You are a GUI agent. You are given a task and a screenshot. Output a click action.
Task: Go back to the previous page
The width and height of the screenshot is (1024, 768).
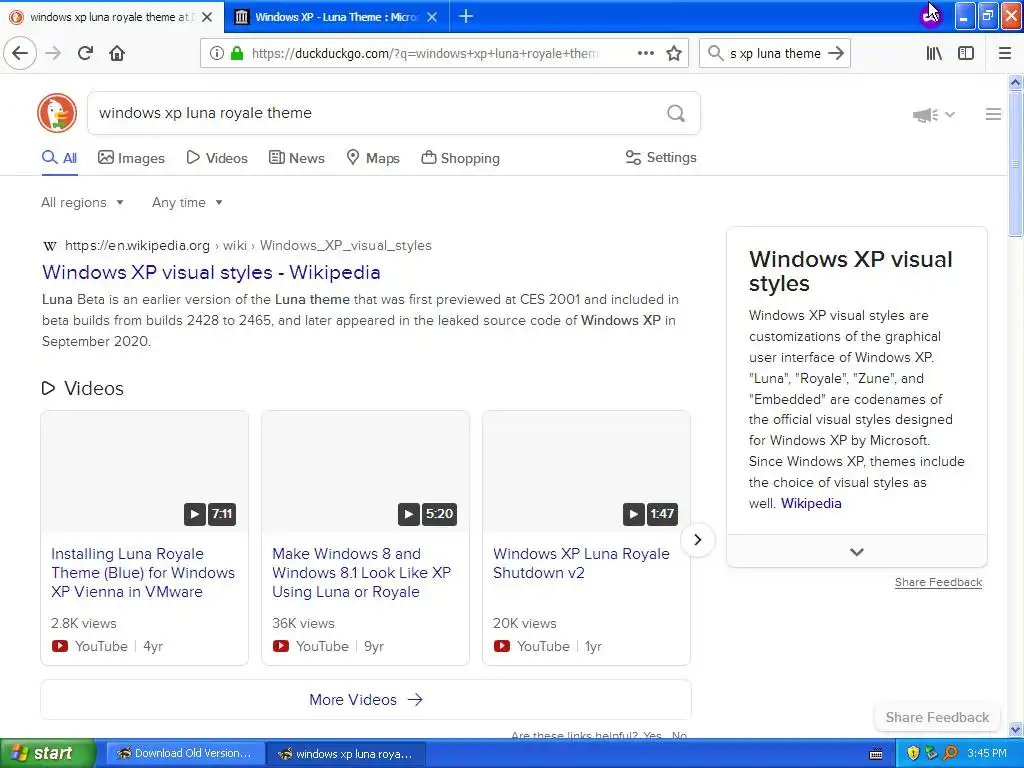[x=20, y=53]
